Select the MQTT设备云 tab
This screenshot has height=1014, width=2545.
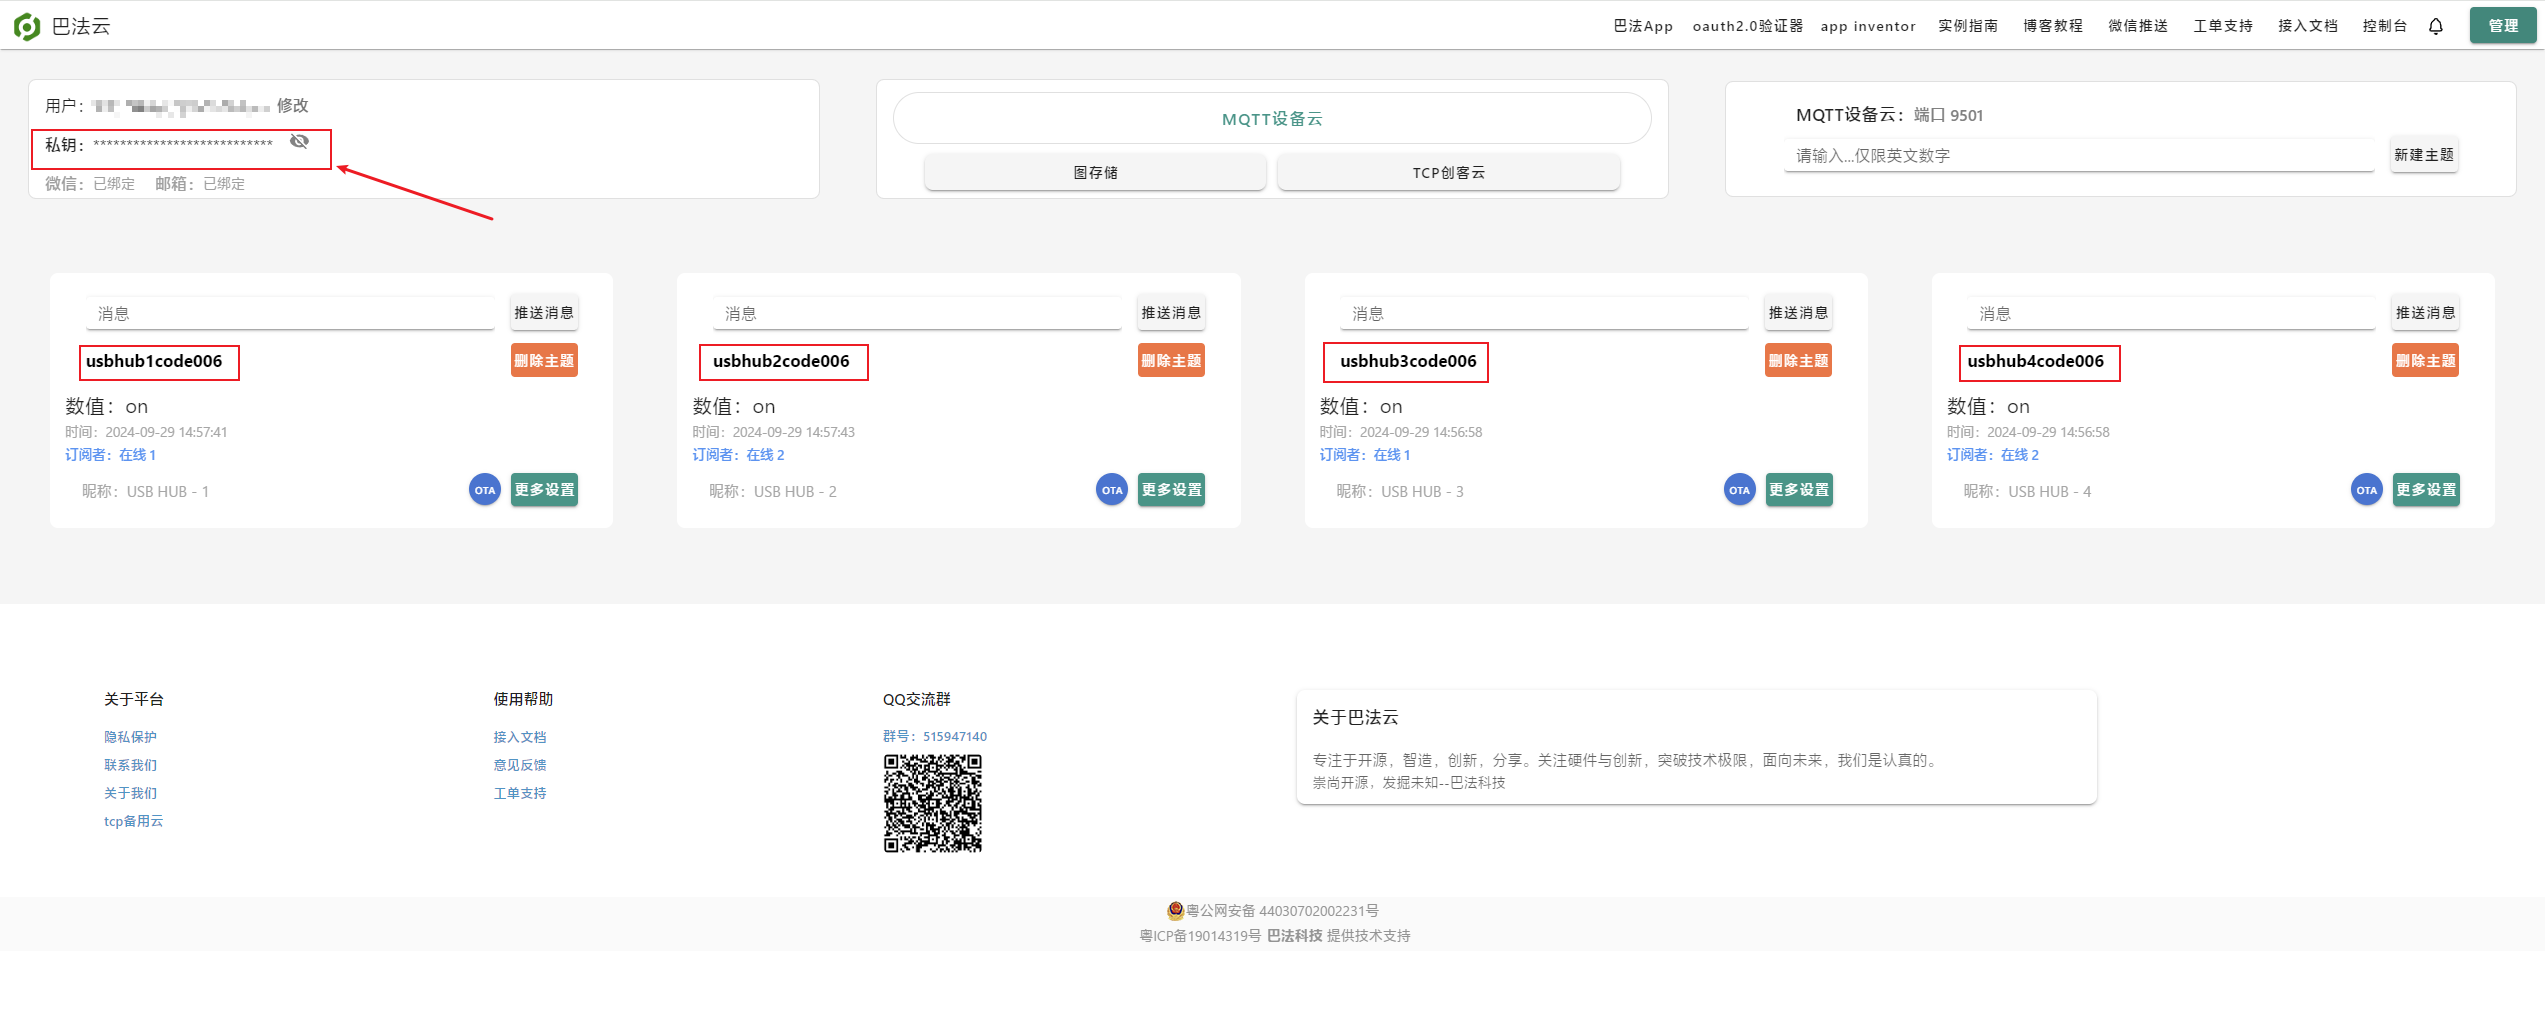(1271, 119)
